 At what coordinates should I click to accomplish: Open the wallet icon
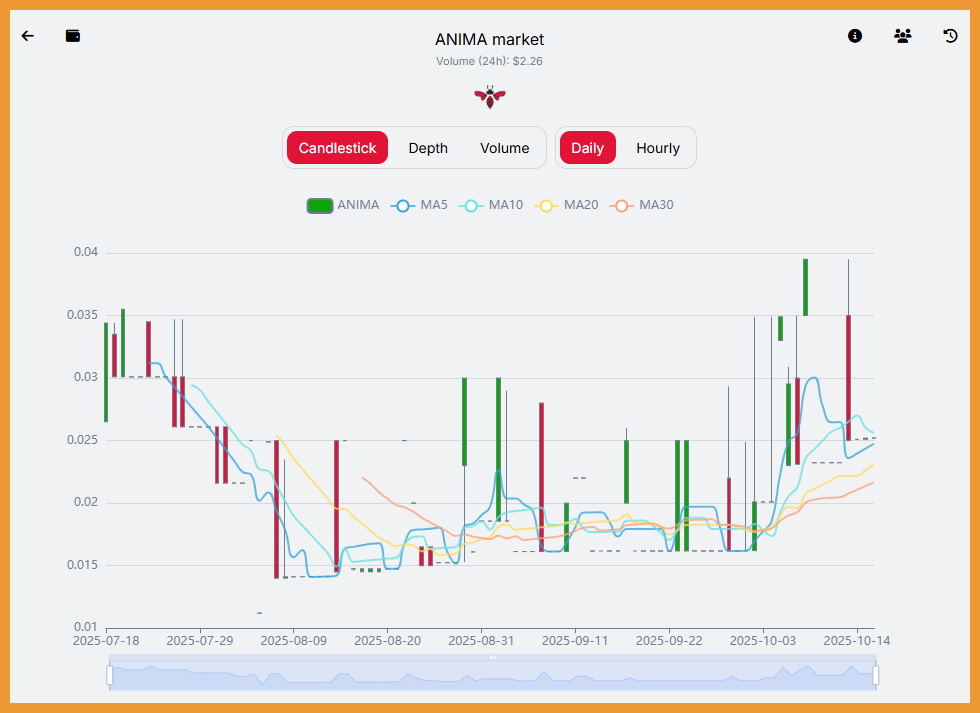[x=73, y=36]
